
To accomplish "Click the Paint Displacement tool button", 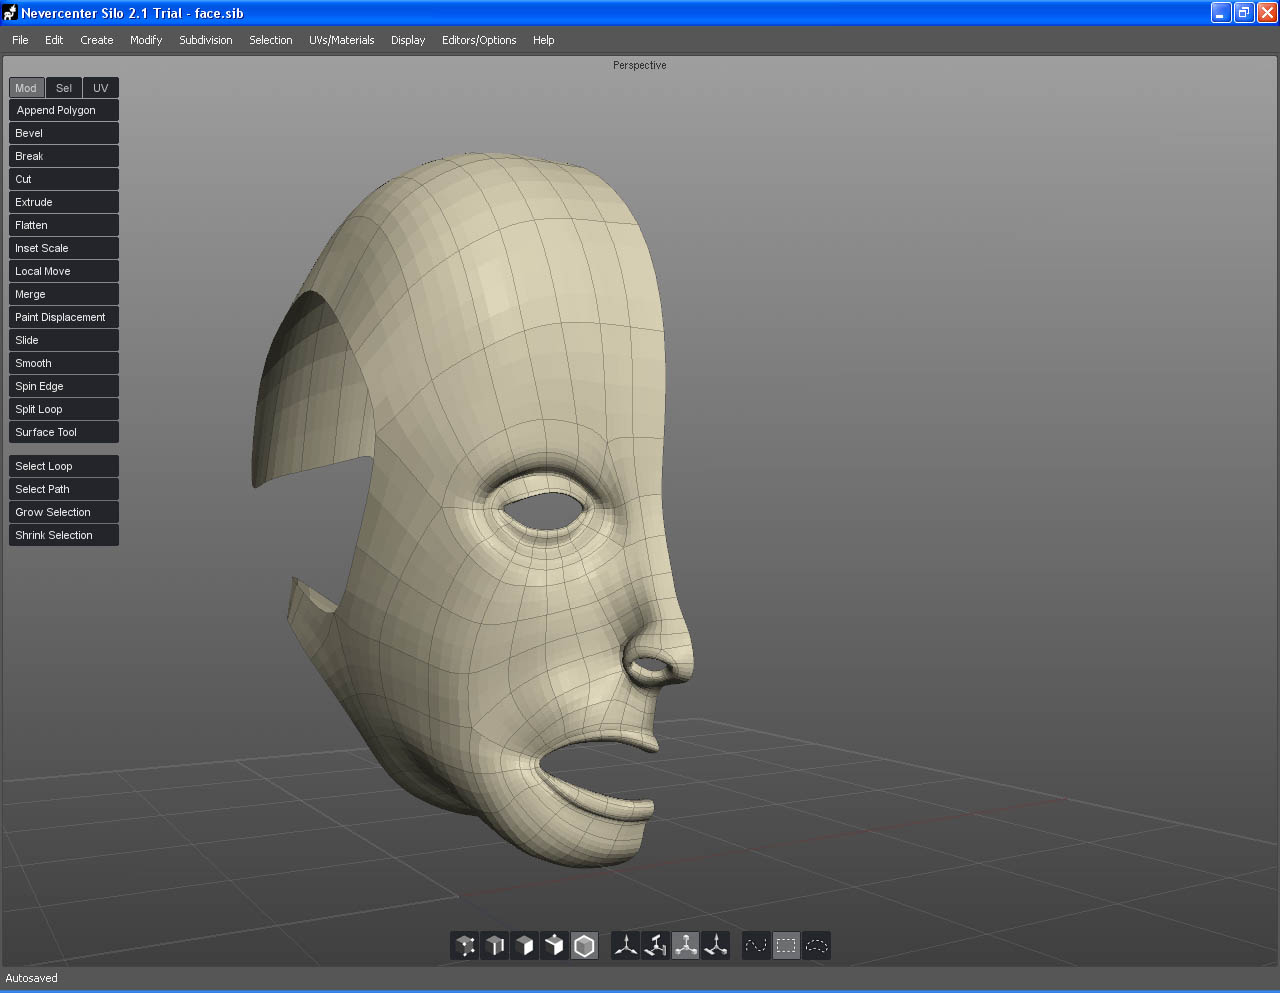I will [x=64, y=317].
